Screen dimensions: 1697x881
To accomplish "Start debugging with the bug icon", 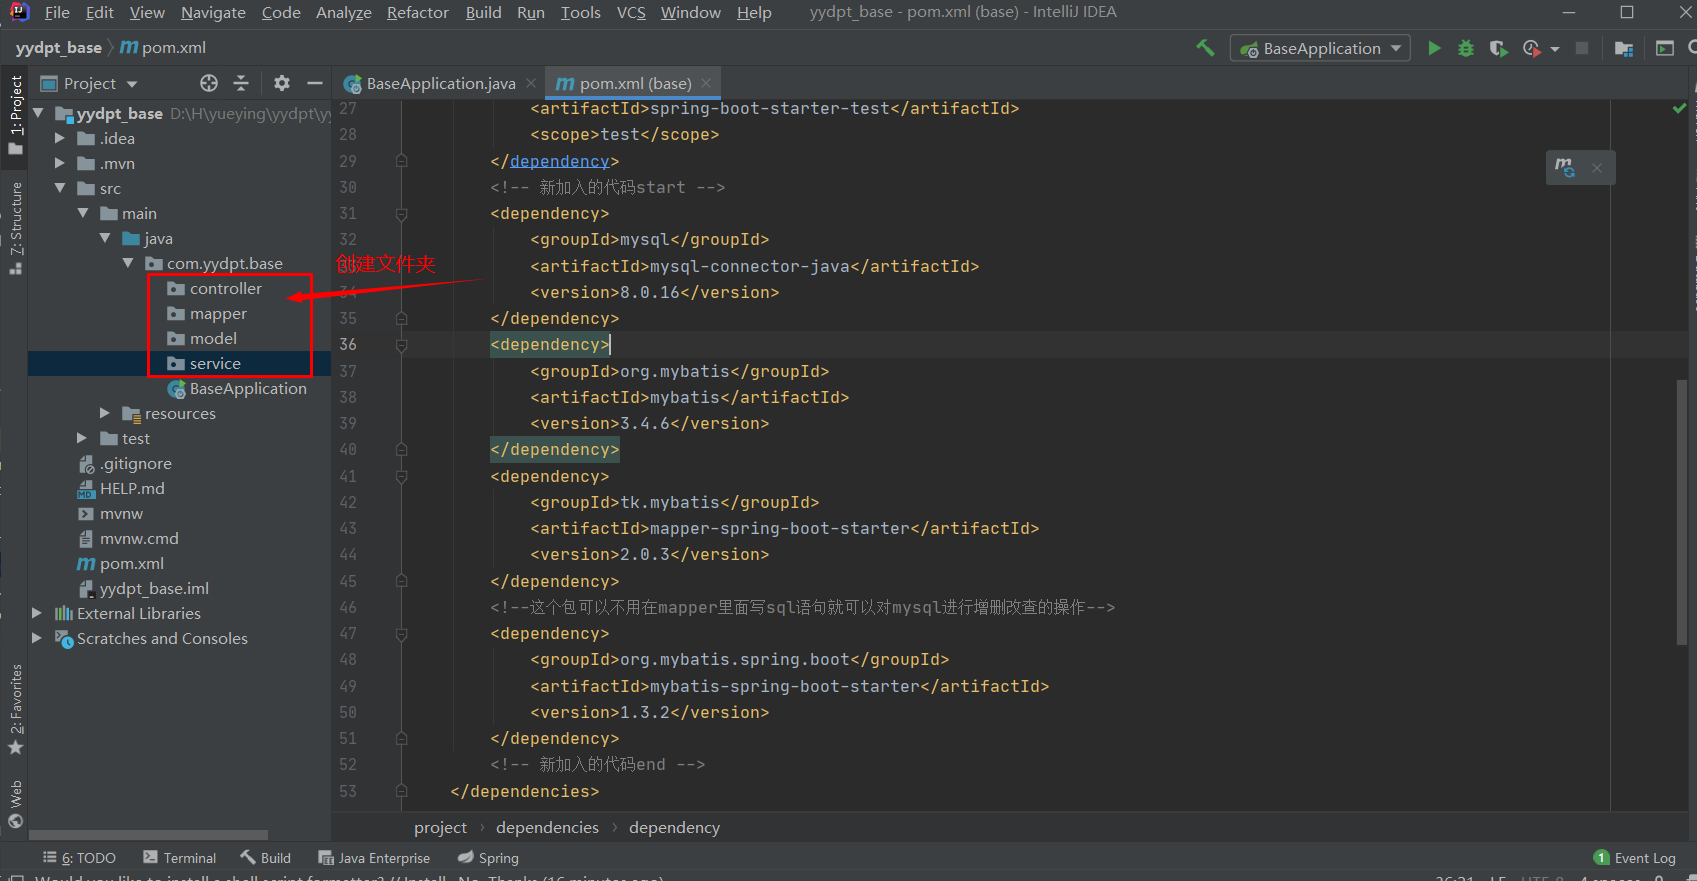I will click(1466, 48).
